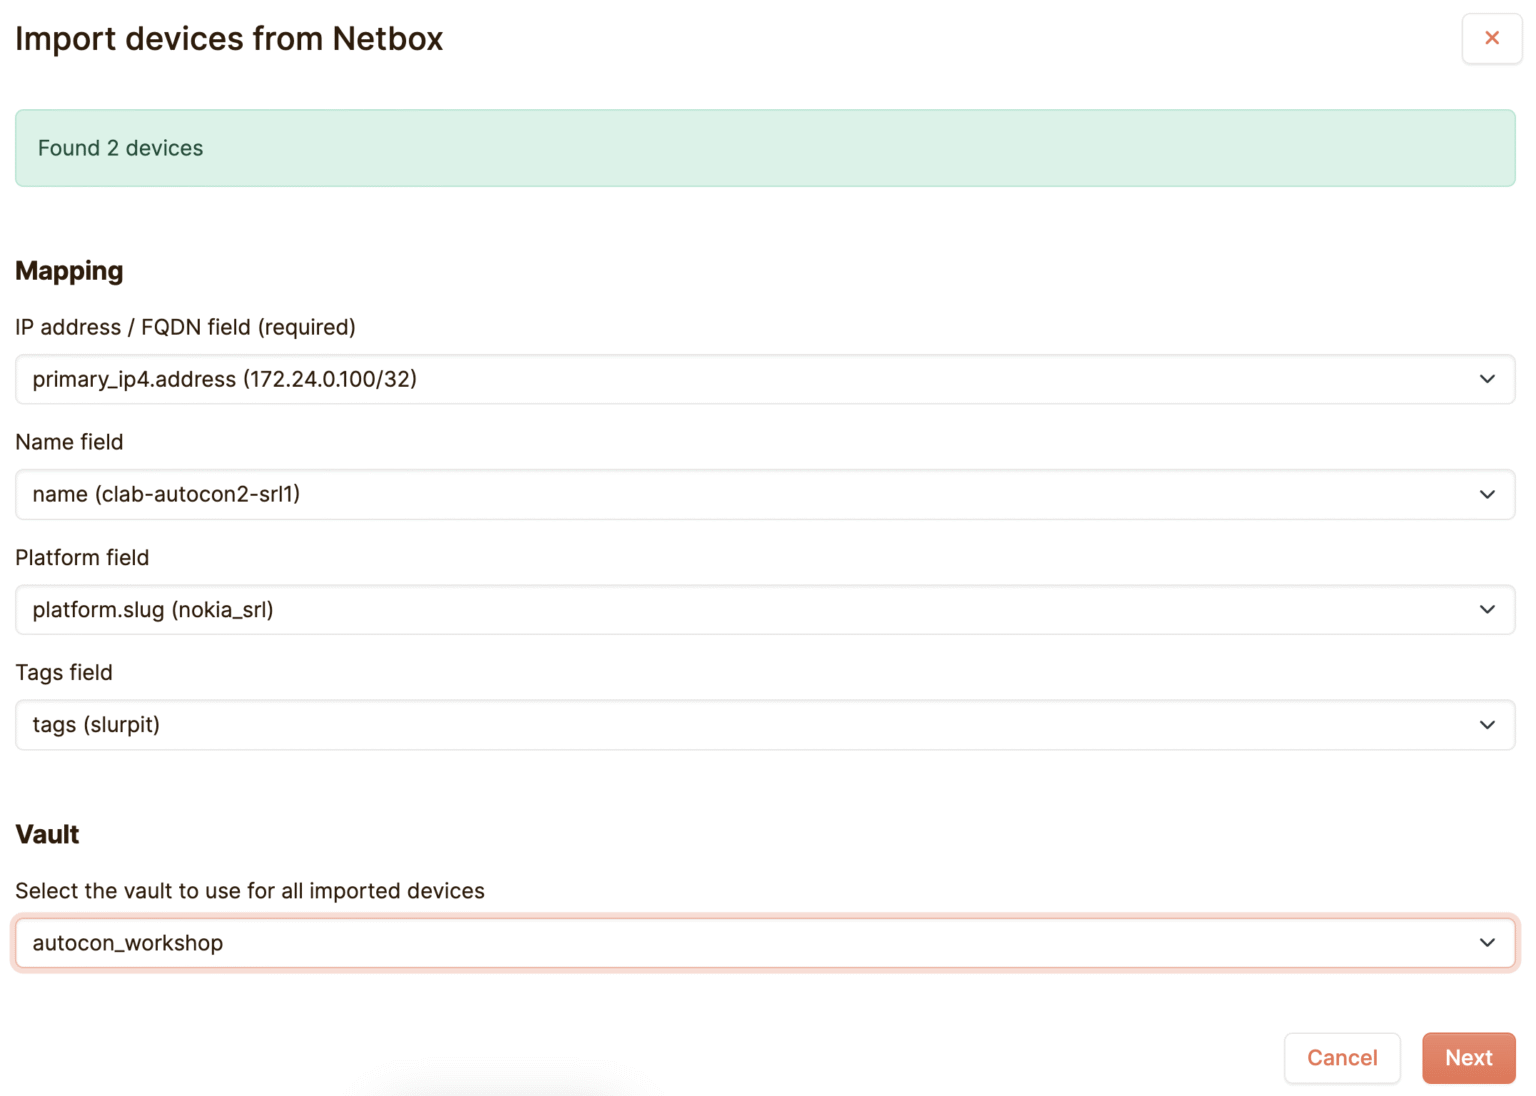The image size is (1536, 1096).
Task: Click the Name field dropdown chevron
Action: coord(1487,494)
